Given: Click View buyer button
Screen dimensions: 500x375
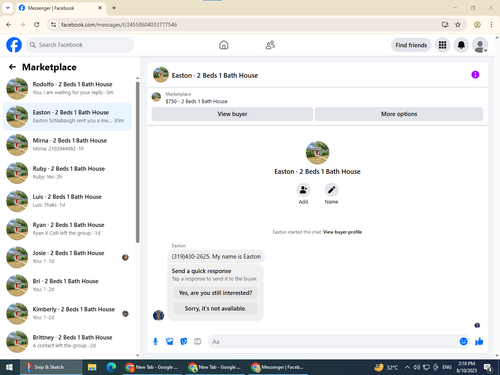Looking at the screenshot, I should coord(232,114).
